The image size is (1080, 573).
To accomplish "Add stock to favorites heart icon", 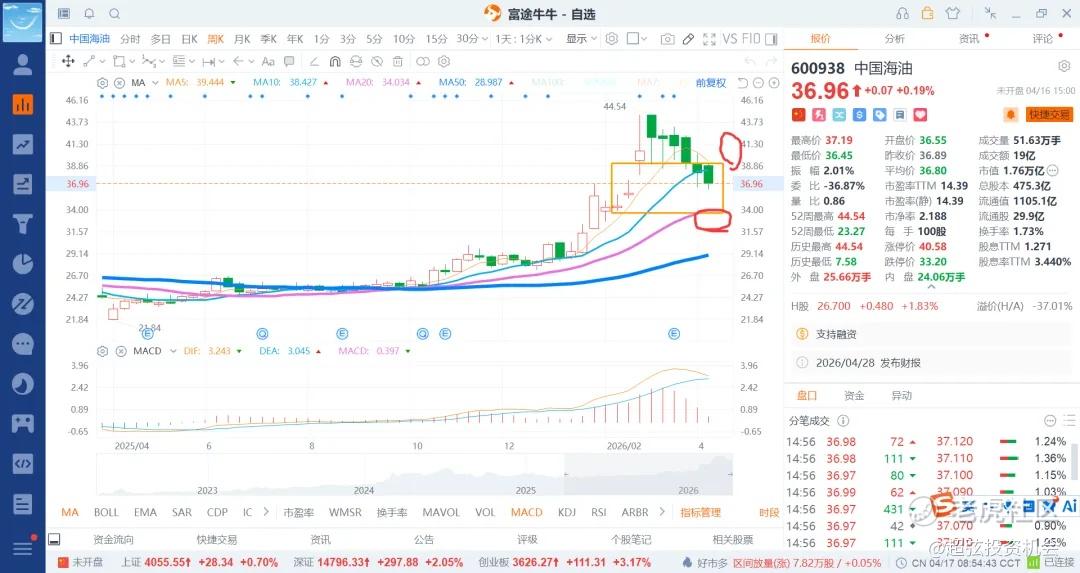I will click(x=920, y=114).
